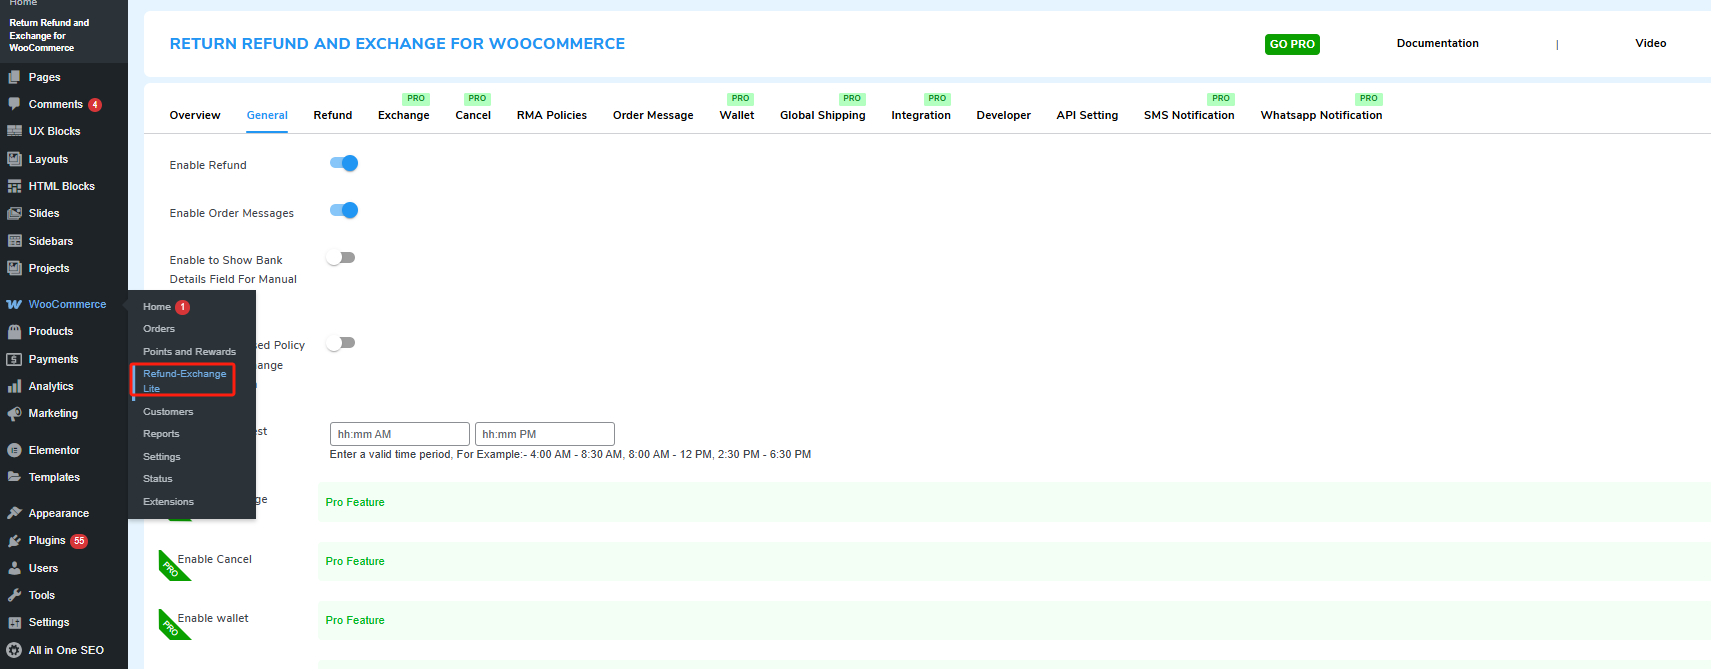Disable the Enable Refund toggle
This screenshot has height=669, width=1711.
coord(344,163)
